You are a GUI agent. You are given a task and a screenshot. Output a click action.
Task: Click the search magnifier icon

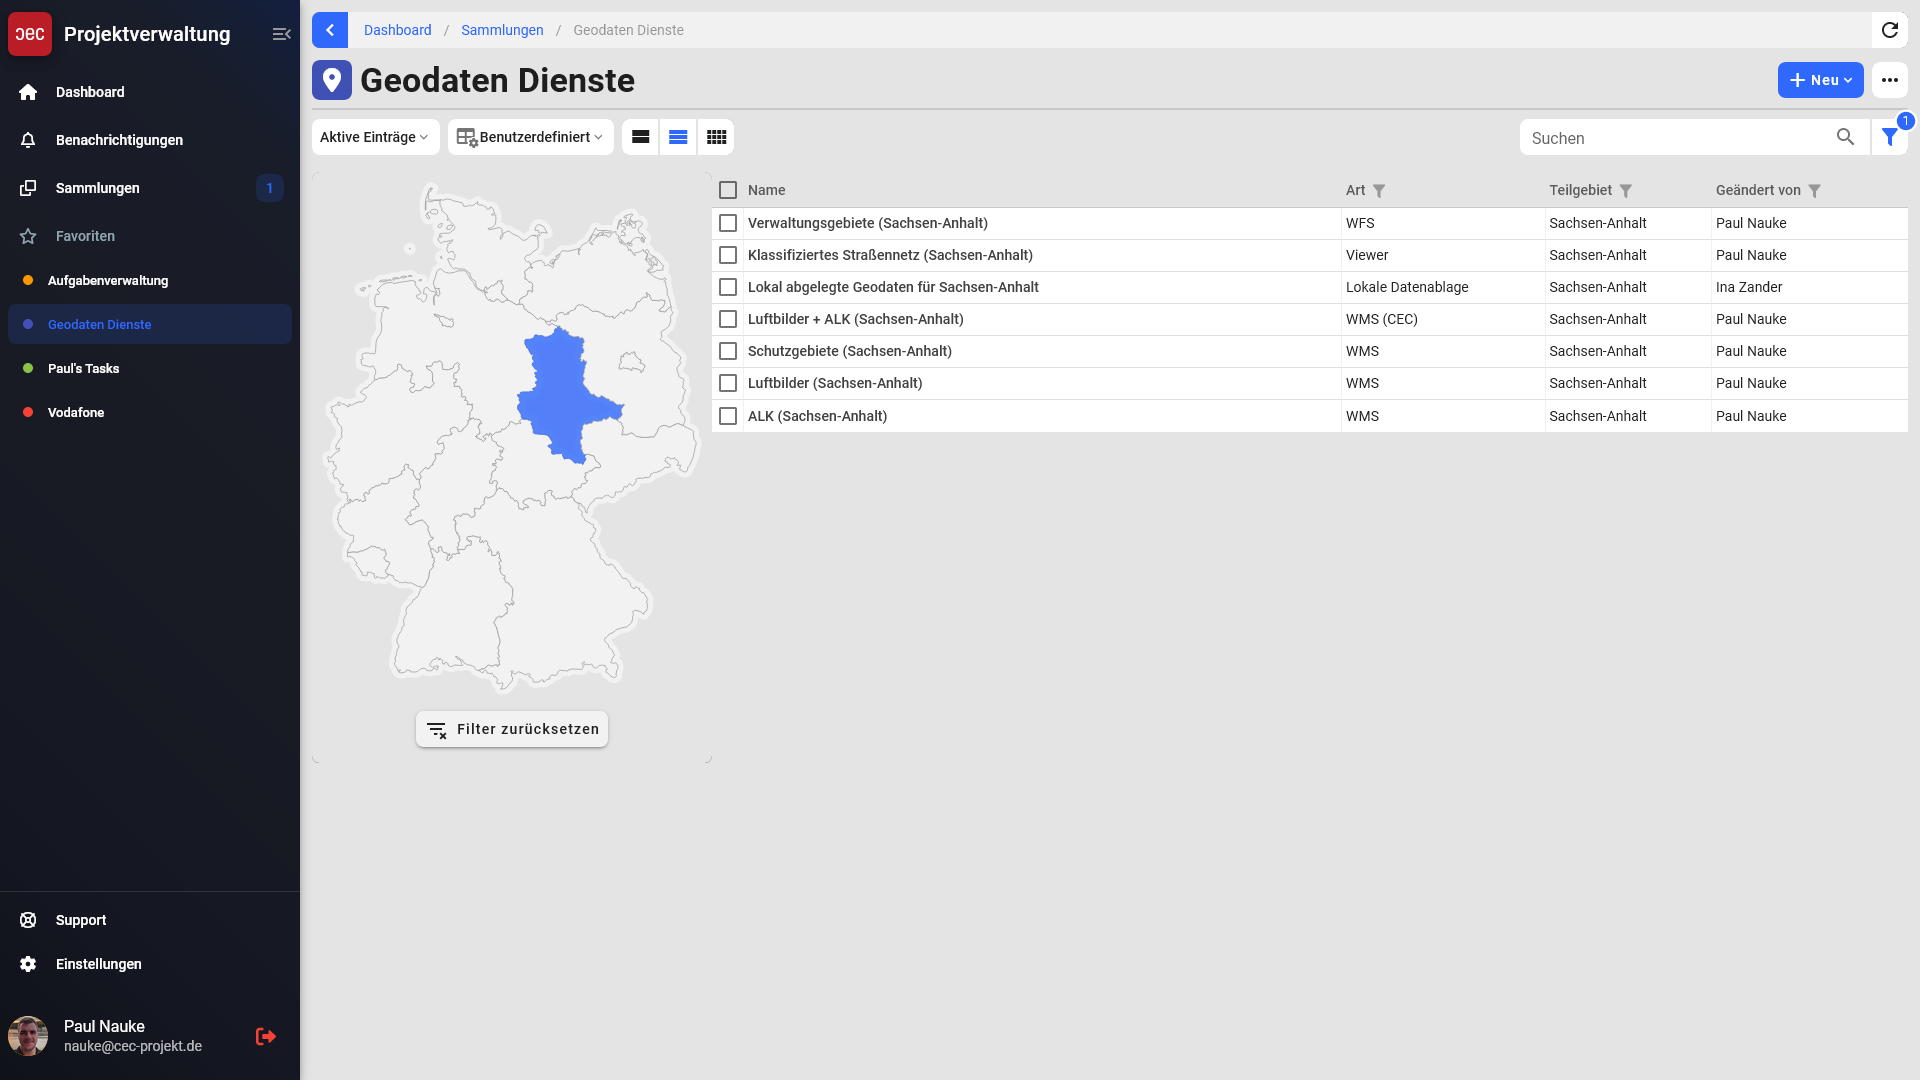[x=1845, y=137]
